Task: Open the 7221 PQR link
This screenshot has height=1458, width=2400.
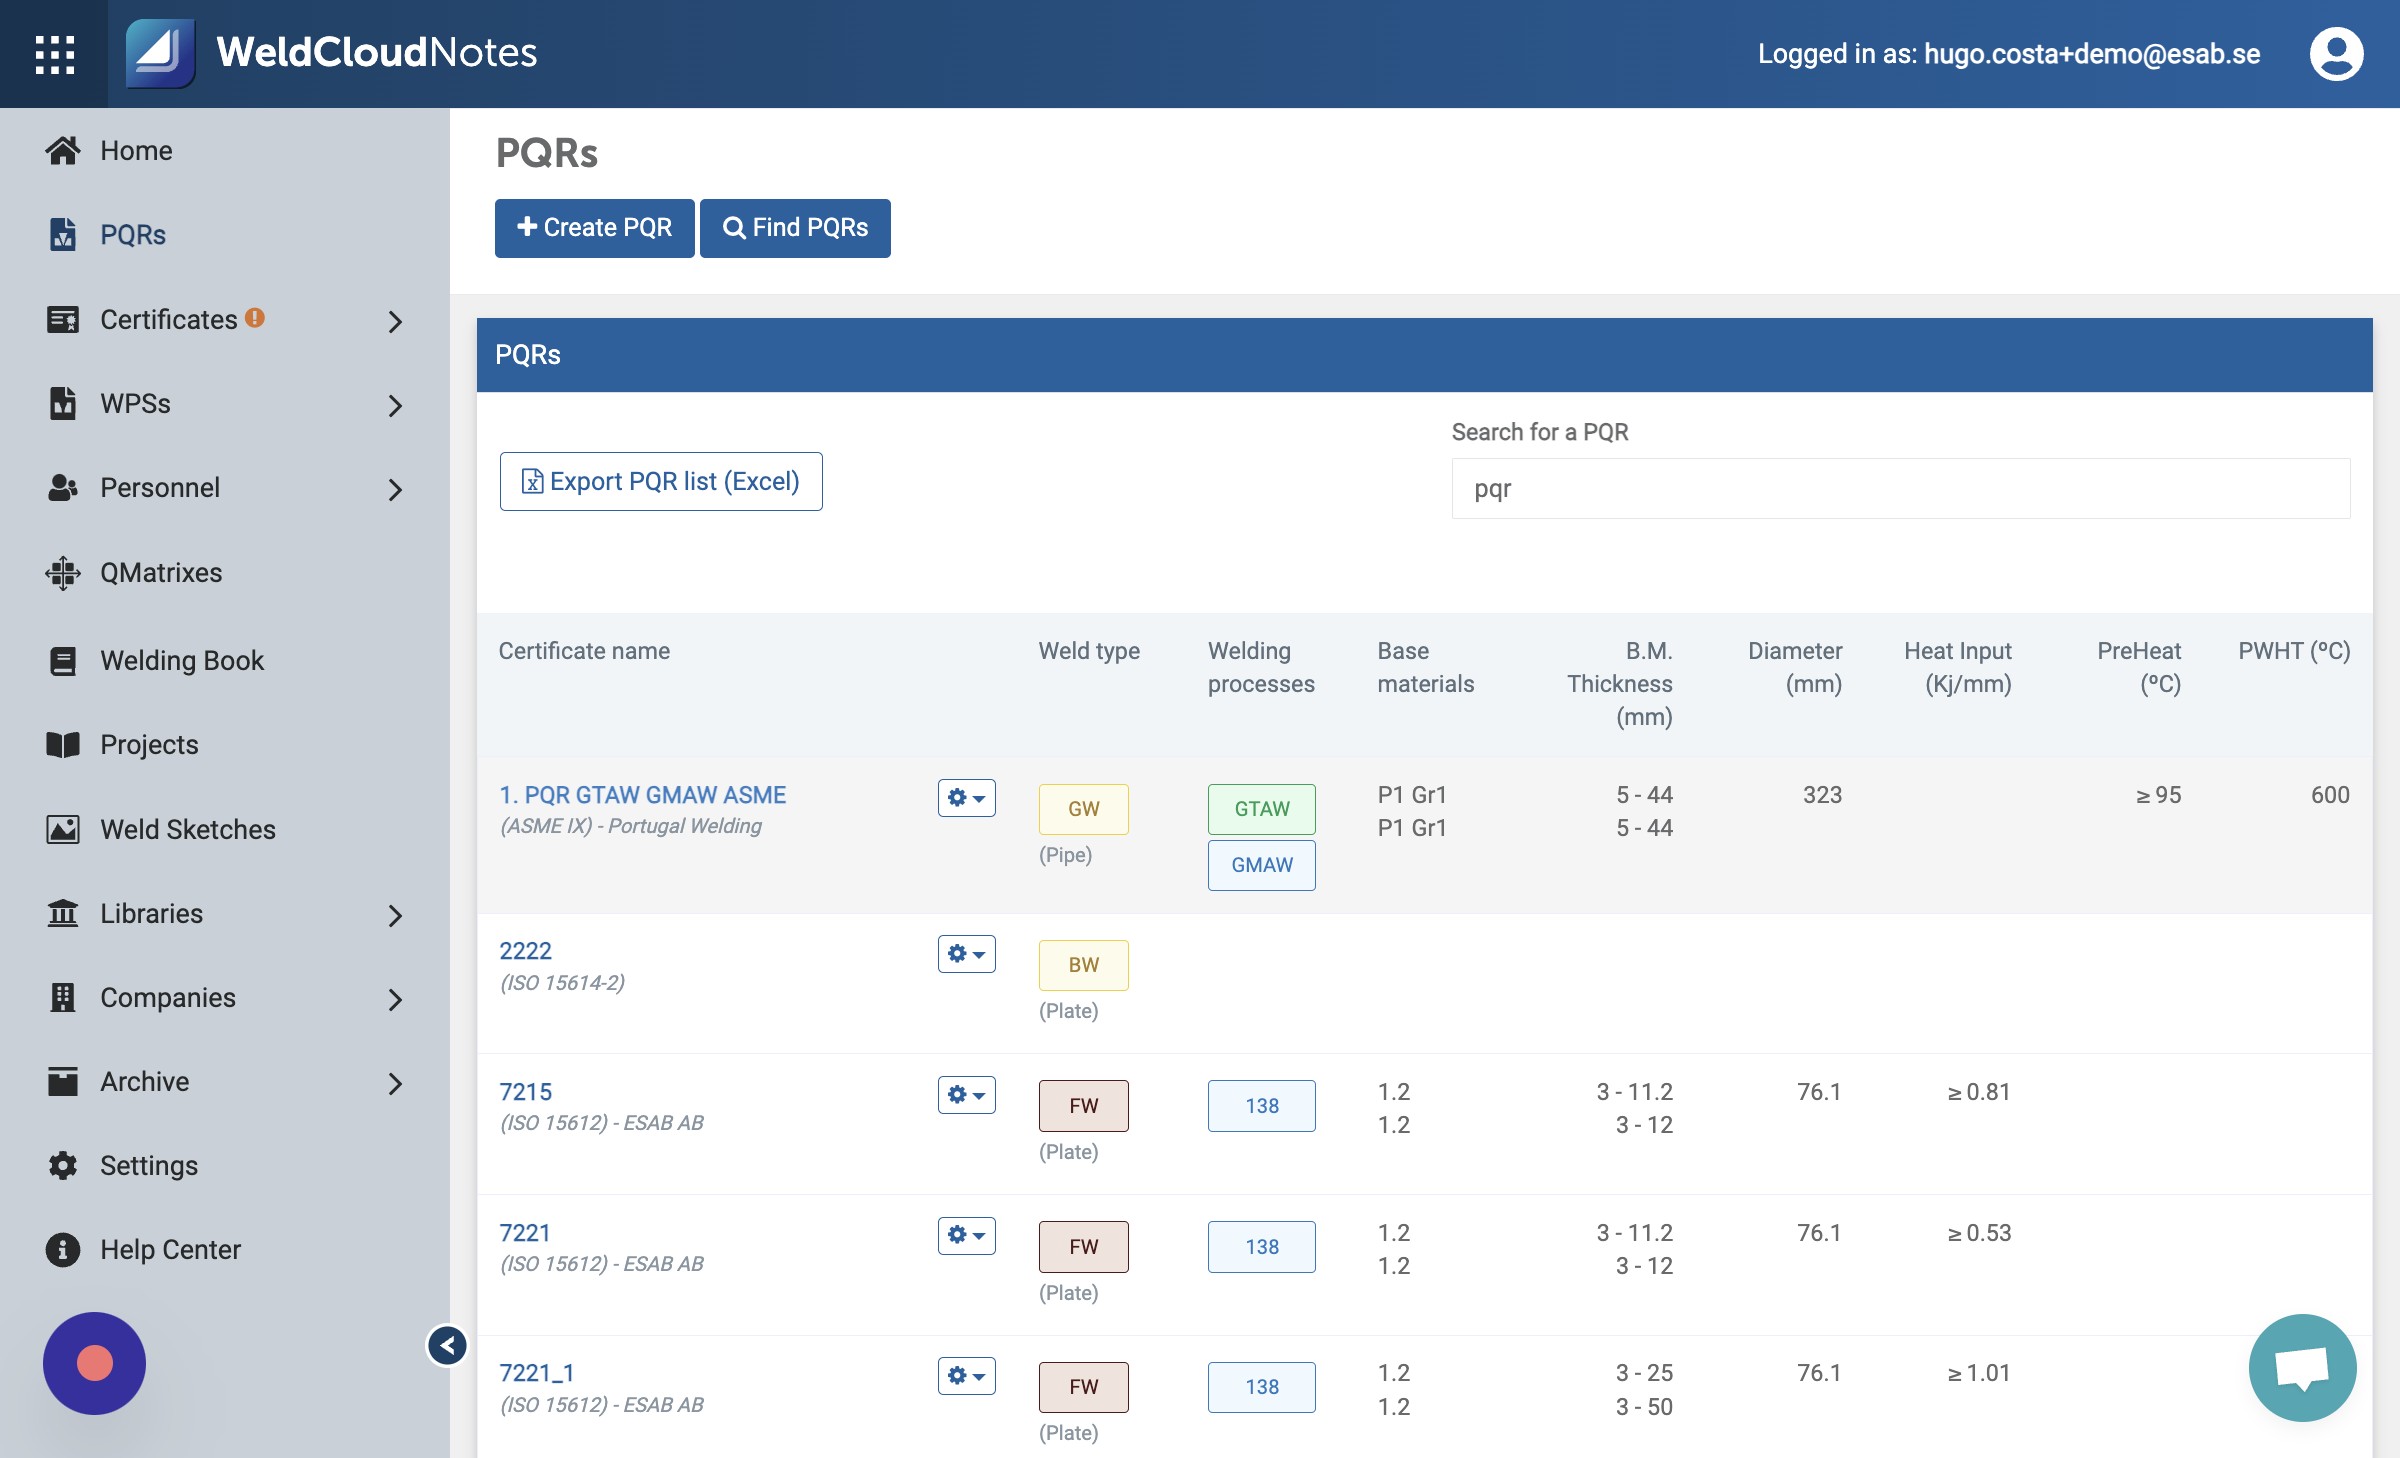Action: click(x=525, y=1233)
